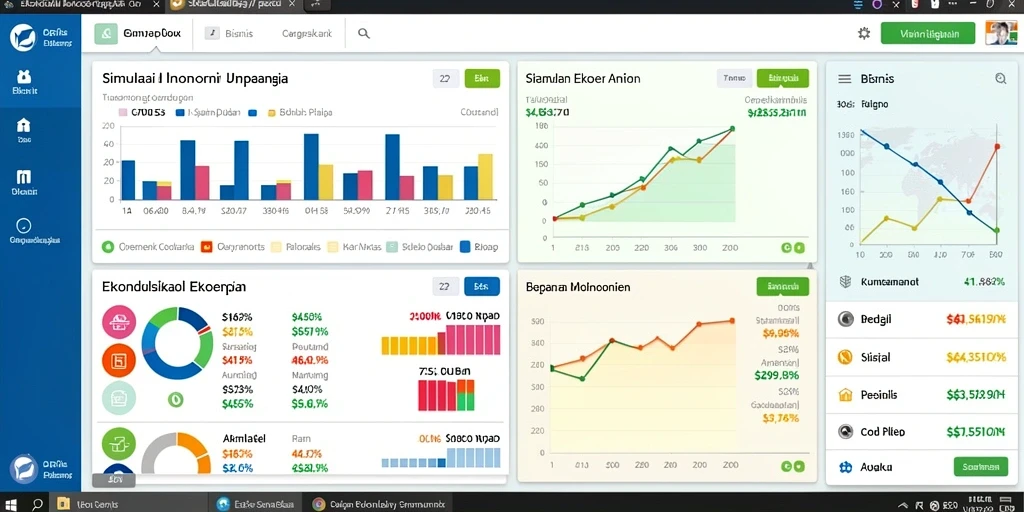Click the Bedgil row icon
The image size is (1024, 512).
(846, 319)
